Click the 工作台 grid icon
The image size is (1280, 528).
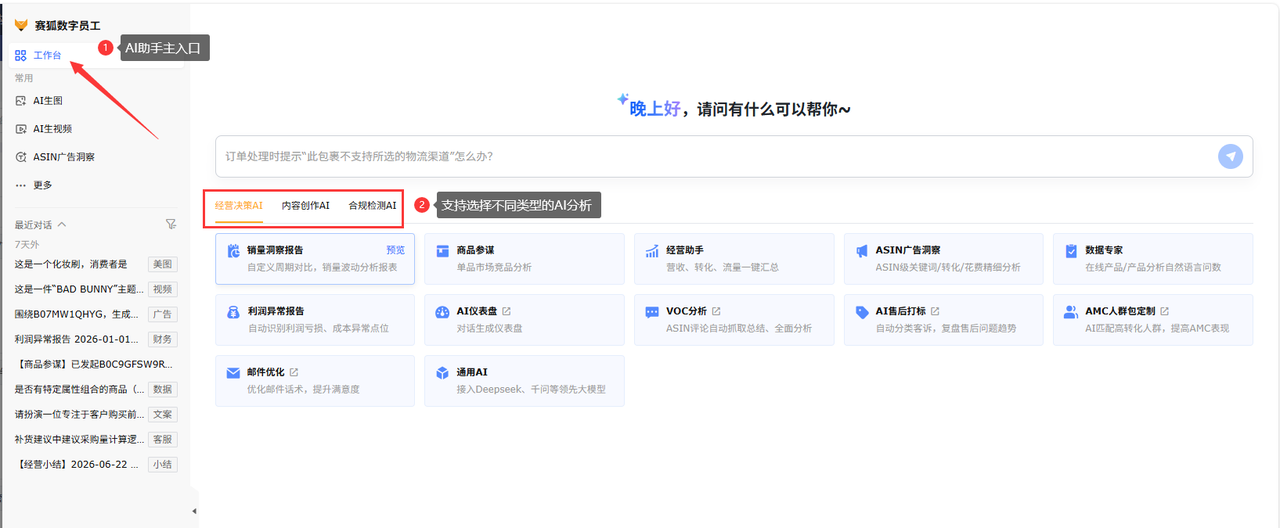click(x=21, y=55)
